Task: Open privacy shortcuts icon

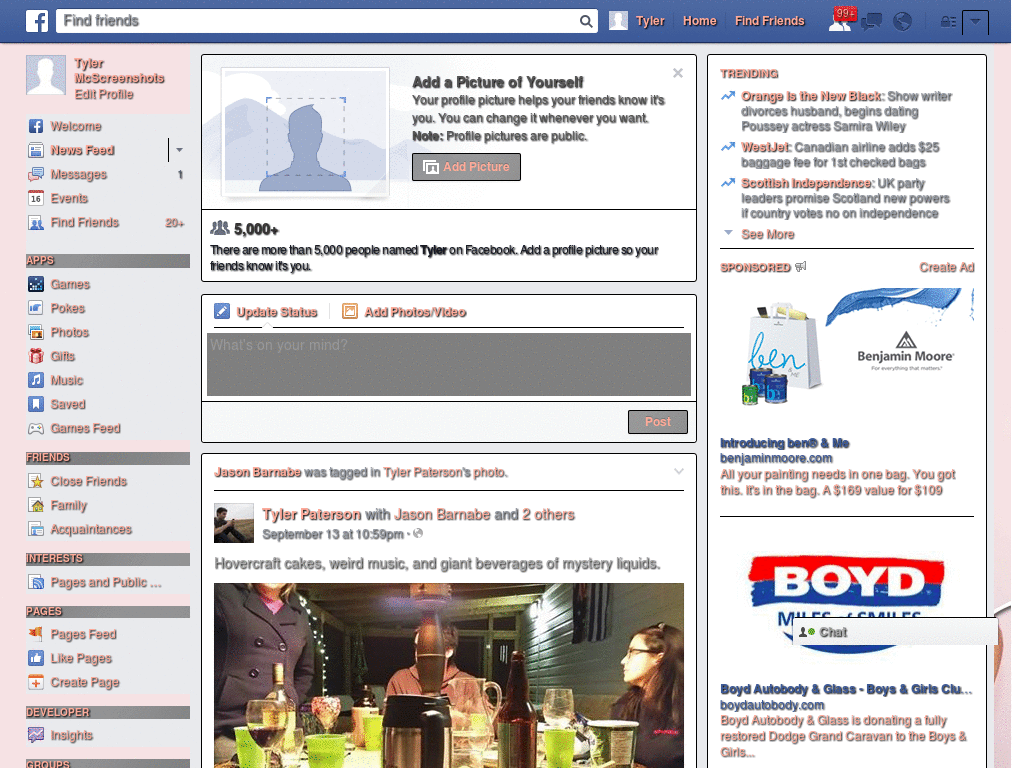Action: point(948,20)
